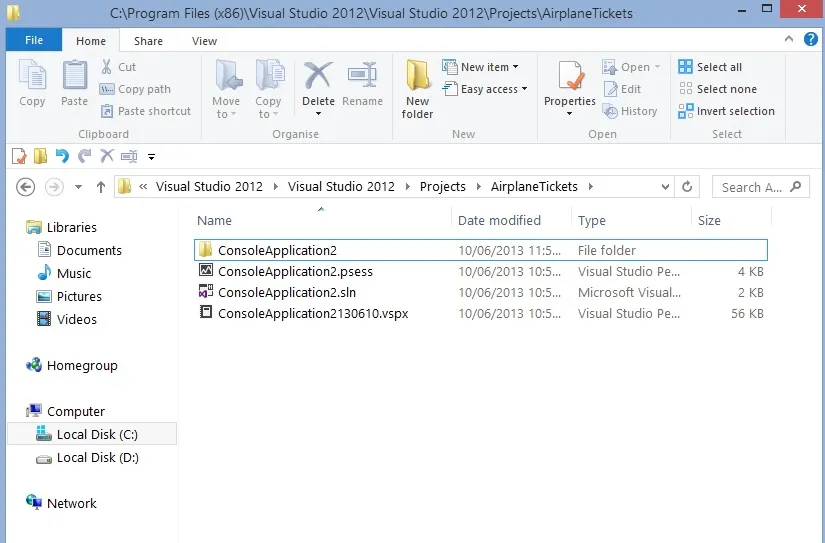
Task: Click quick access Delete X icon
Action: 107,156
